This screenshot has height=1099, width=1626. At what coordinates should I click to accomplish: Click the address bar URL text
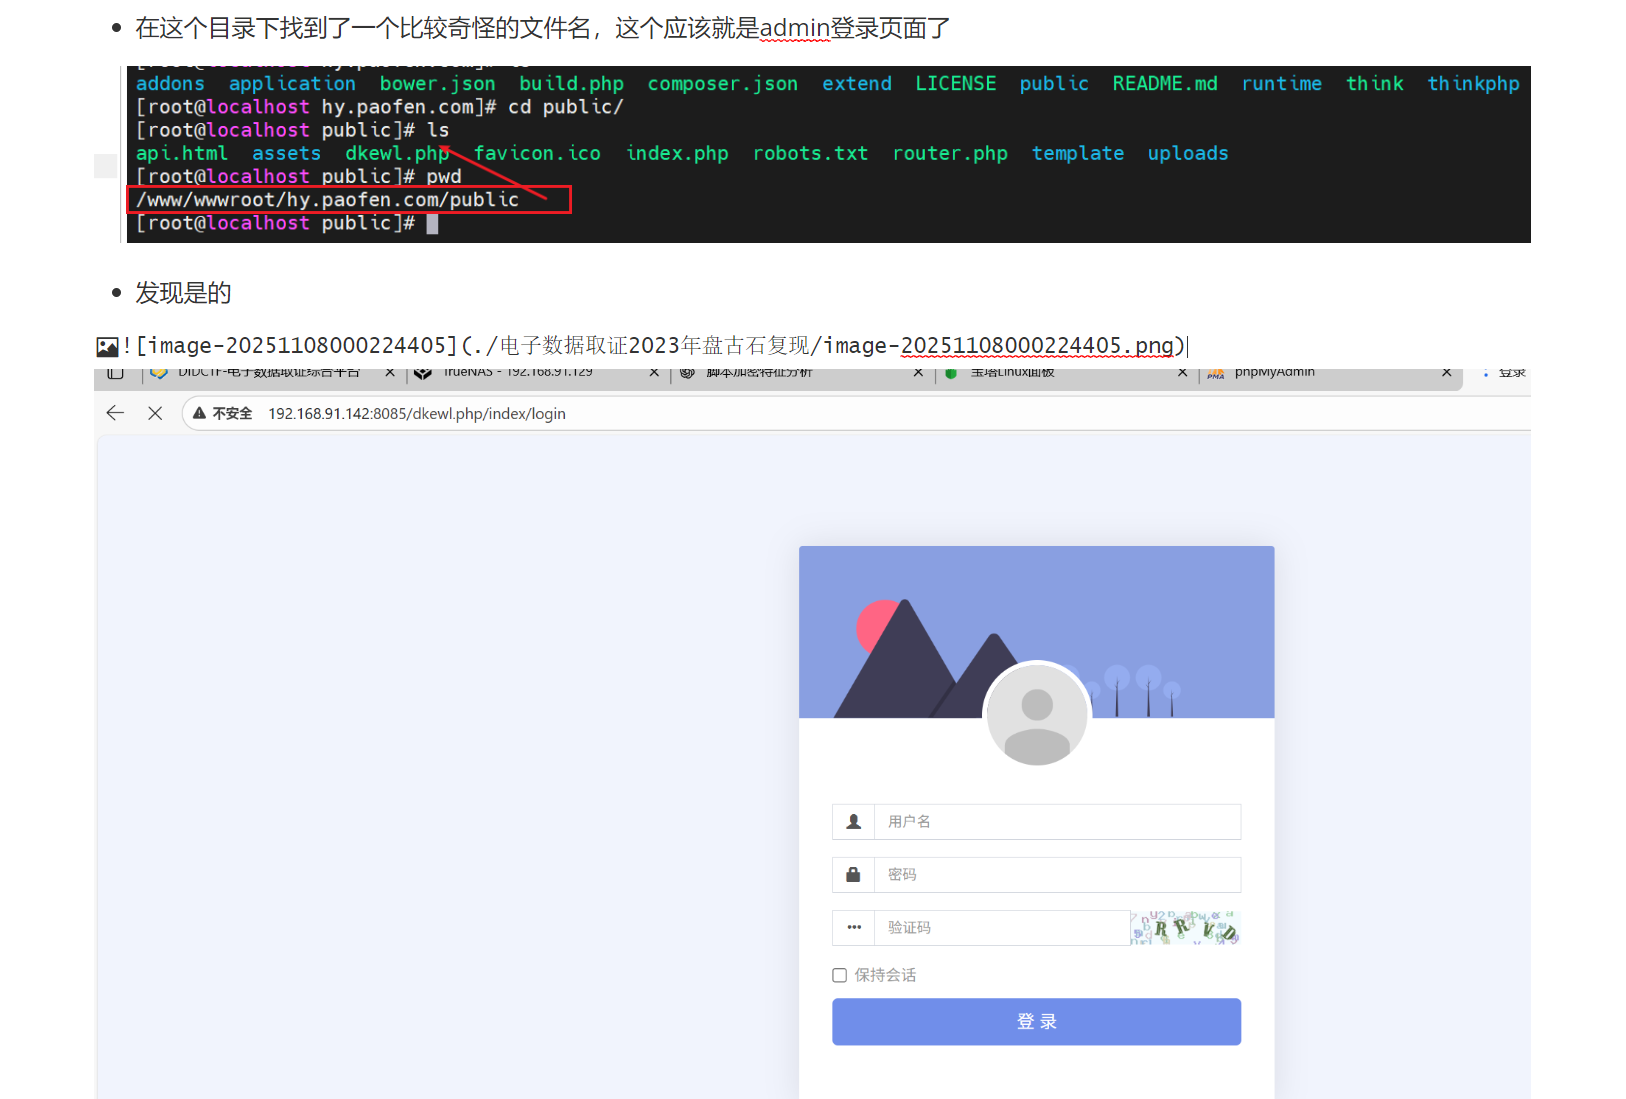click(x=416, y=414)
